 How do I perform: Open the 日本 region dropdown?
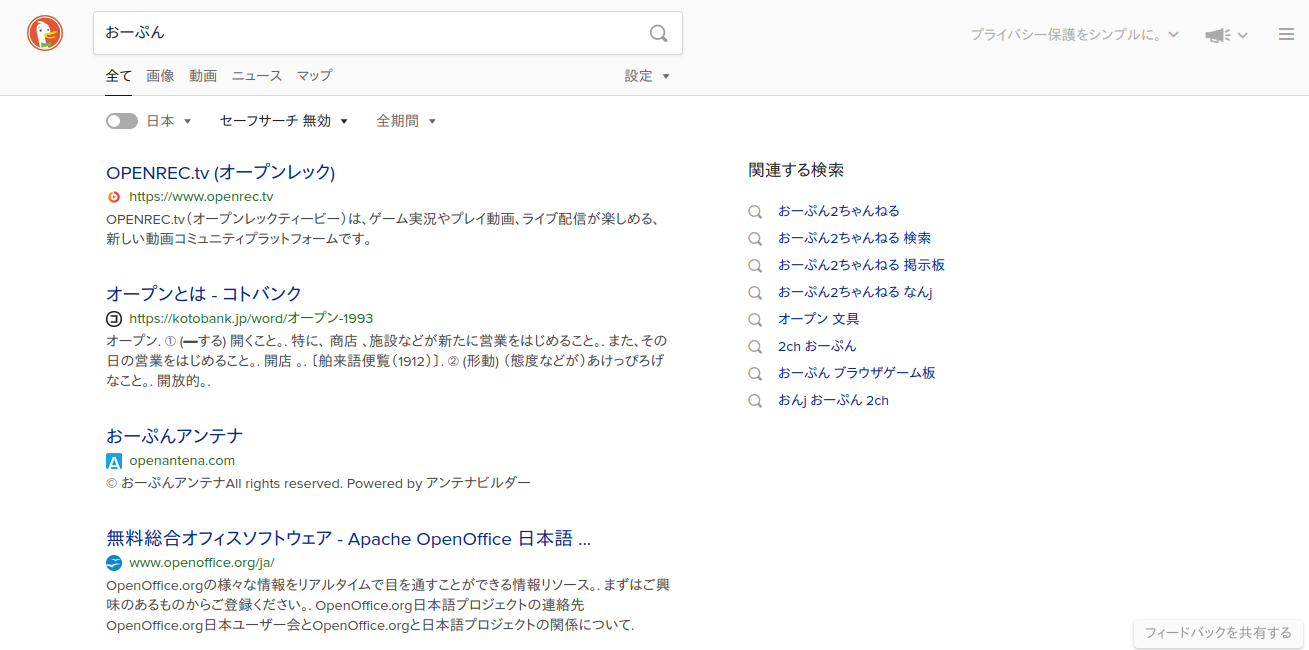pyautogui.click(x=169, y=121)
